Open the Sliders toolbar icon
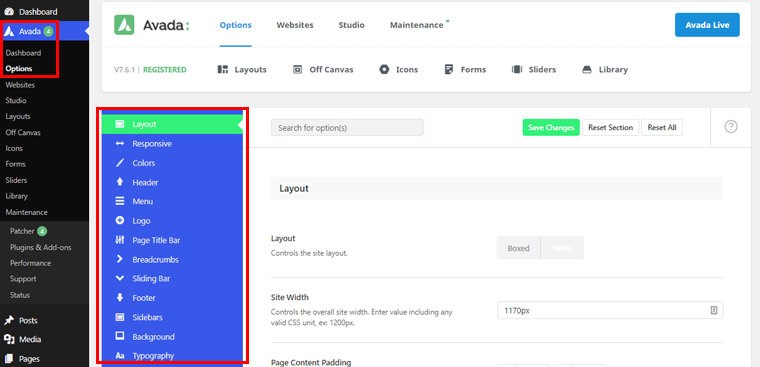760x367 pixels. pos(517,69)
